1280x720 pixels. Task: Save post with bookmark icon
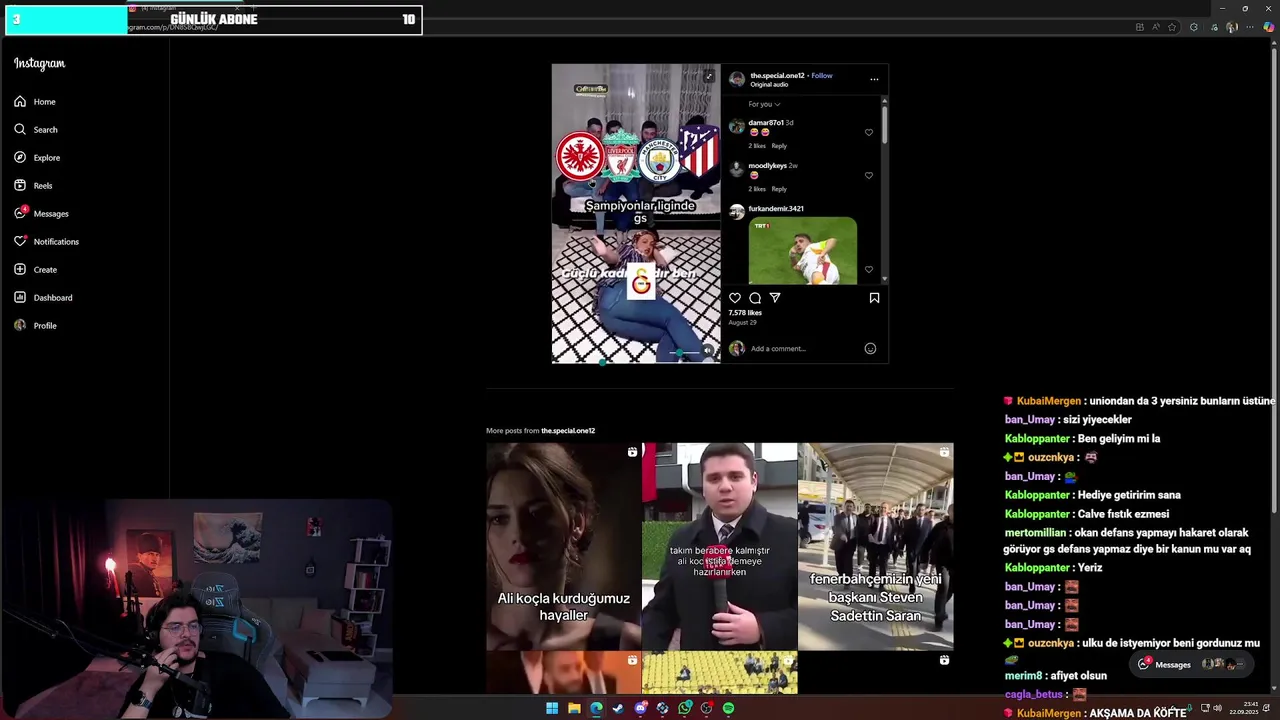(x=874, y=298)
